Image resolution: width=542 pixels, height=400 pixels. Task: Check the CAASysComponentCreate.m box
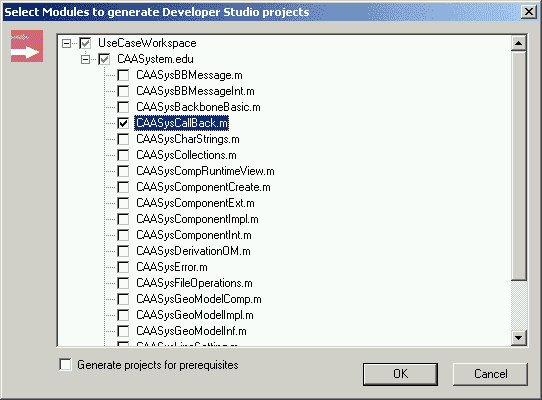(x=123, y=187)
